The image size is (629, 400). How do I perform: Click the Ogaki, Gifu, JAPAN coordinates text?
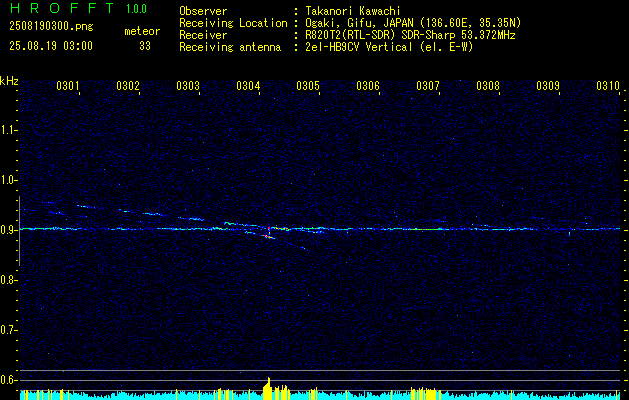[413, 23]
